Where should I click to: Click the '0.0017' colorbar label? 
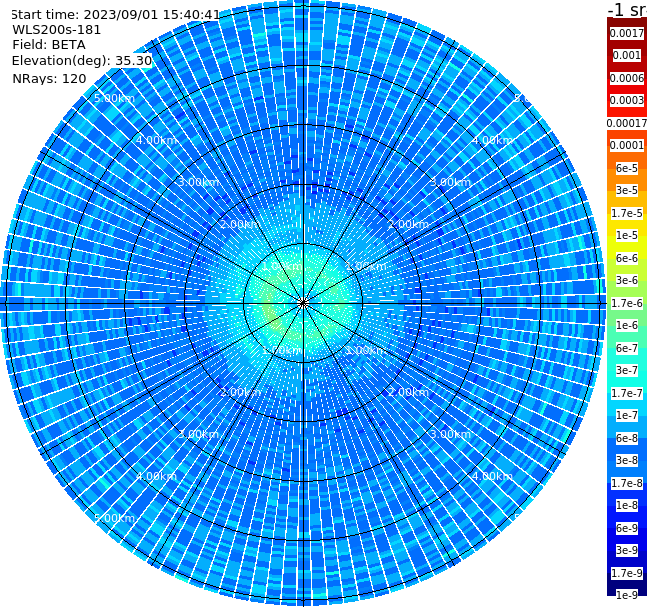coord(626,33)
